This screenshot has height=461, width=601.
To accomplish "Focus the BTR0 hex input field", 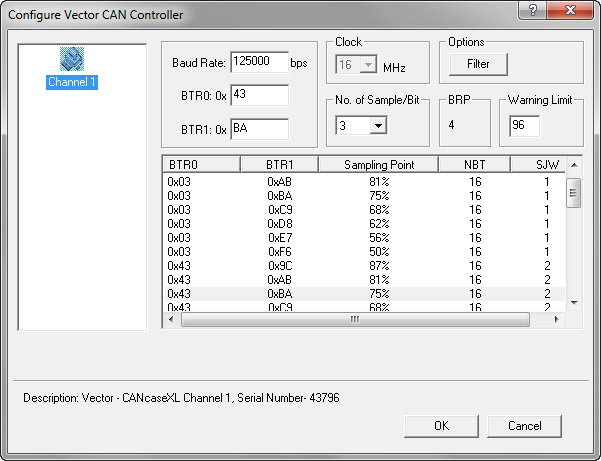I will tap(259, 95).
